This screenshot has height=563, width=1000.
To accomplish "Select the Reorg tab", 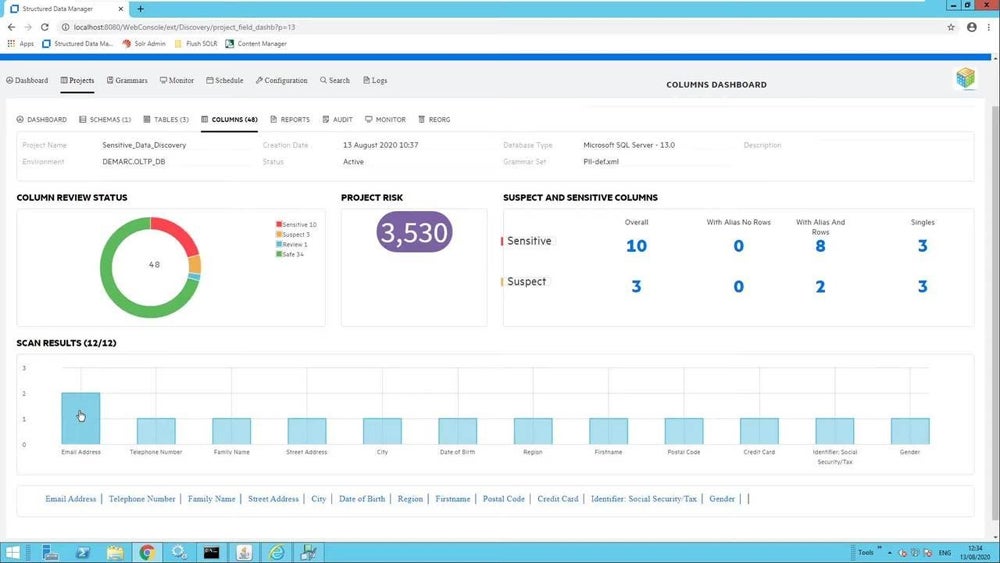I will 434,119.
